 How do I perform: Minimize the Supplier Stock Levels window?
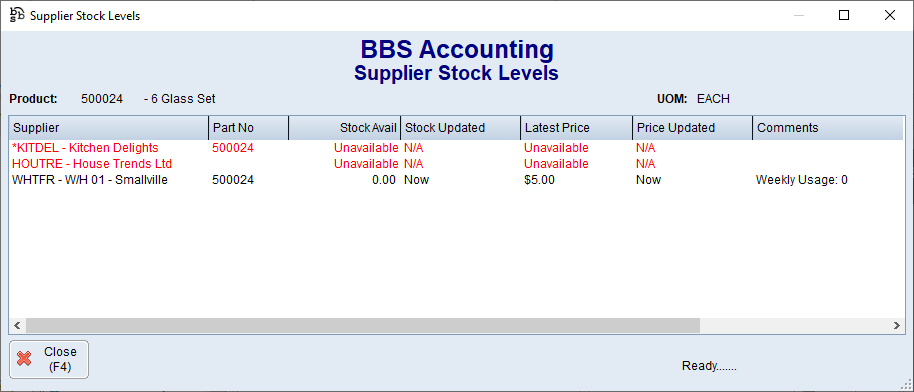click(x=799, y=16)
